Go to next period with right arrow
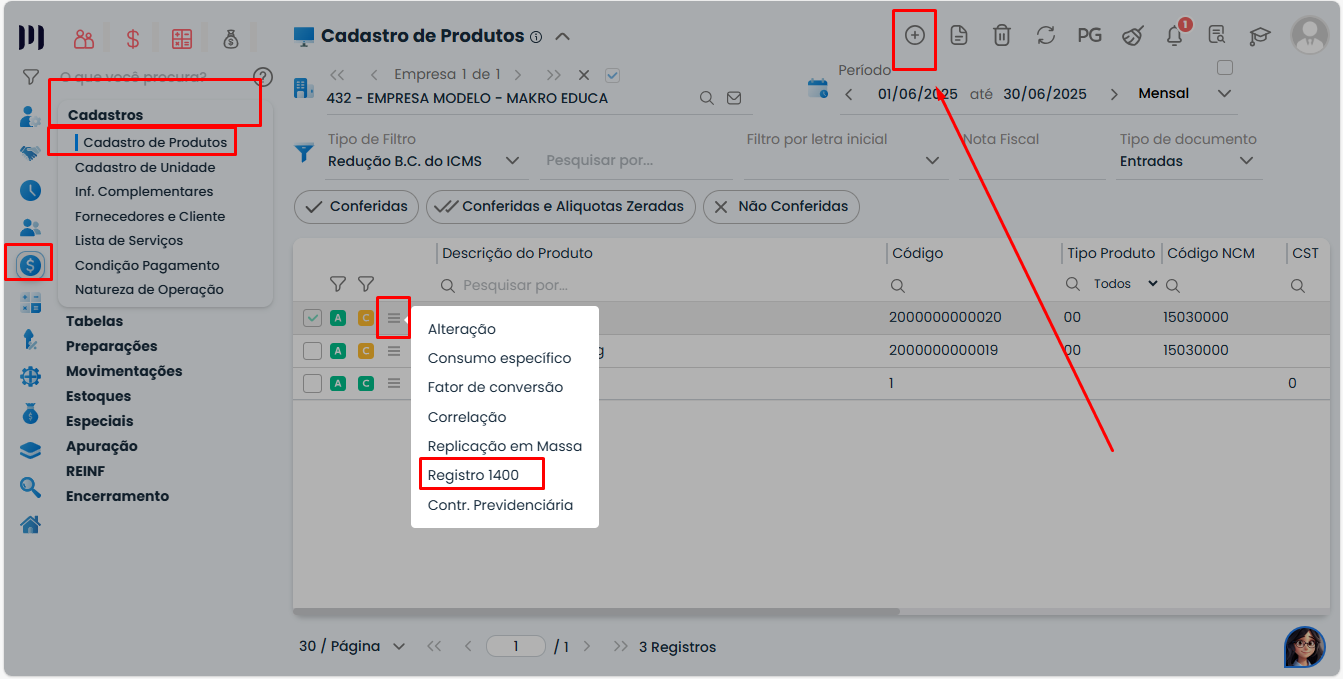 tap(1112, 95)
